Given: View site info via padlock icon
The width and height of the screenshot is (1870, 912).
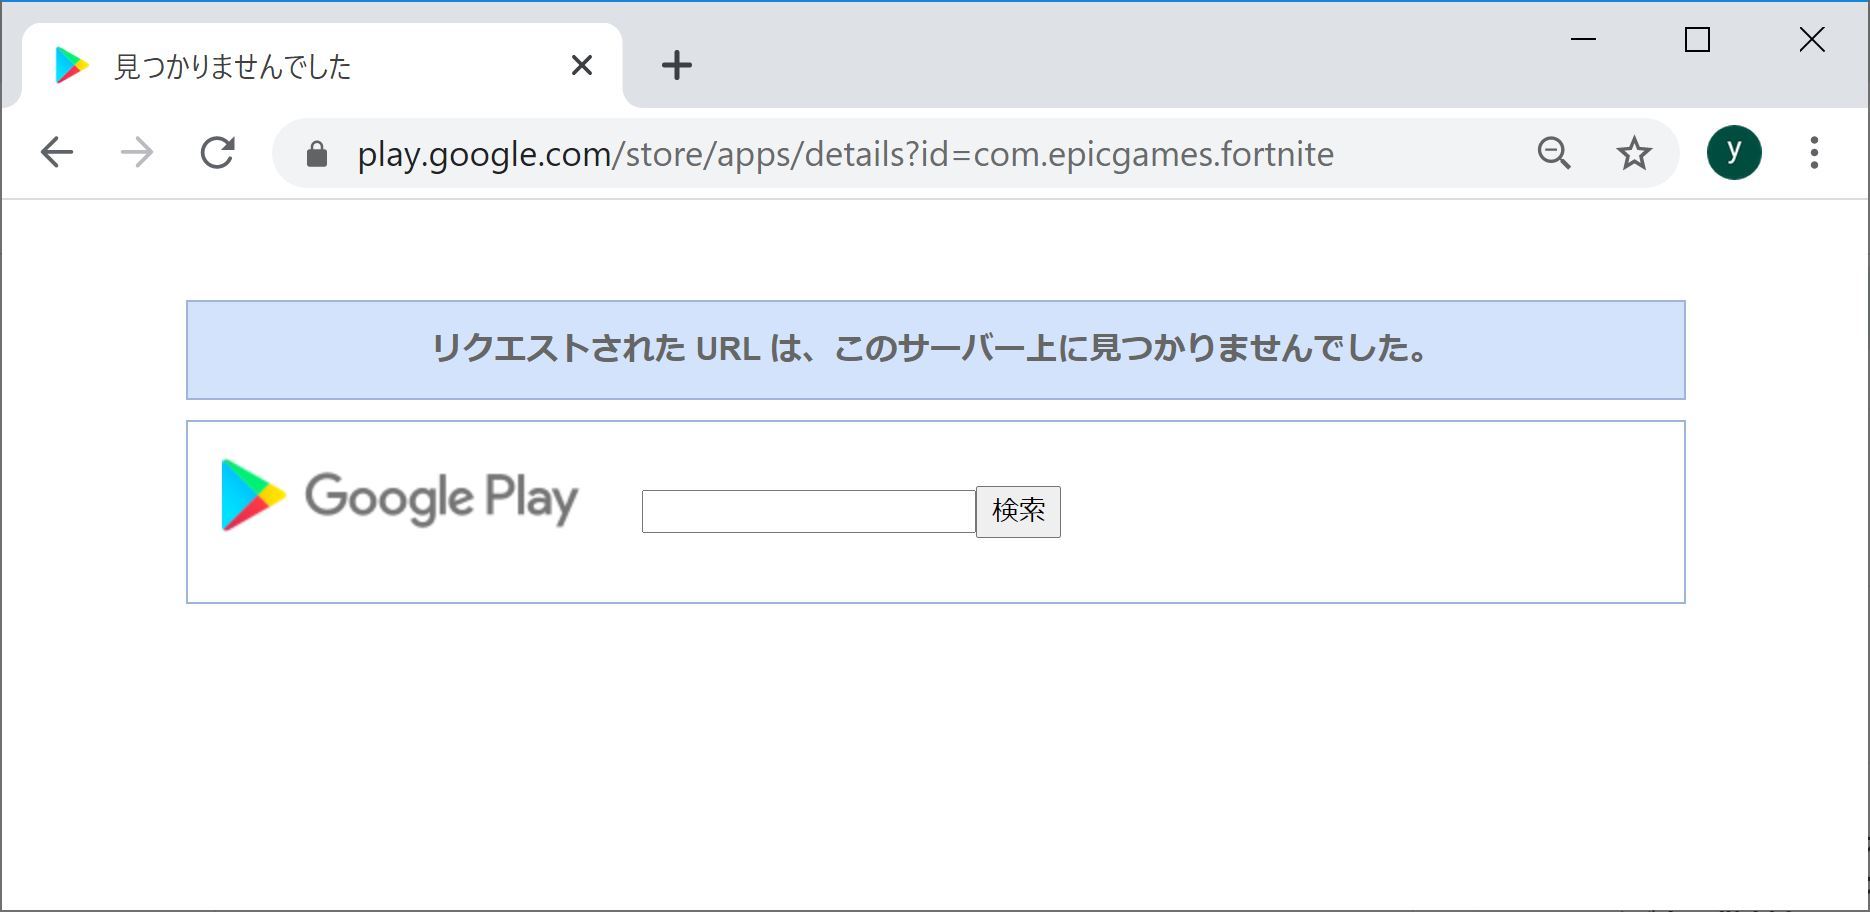Looking at the screenshot, I should pyautogui.click(x=317, y=154).
